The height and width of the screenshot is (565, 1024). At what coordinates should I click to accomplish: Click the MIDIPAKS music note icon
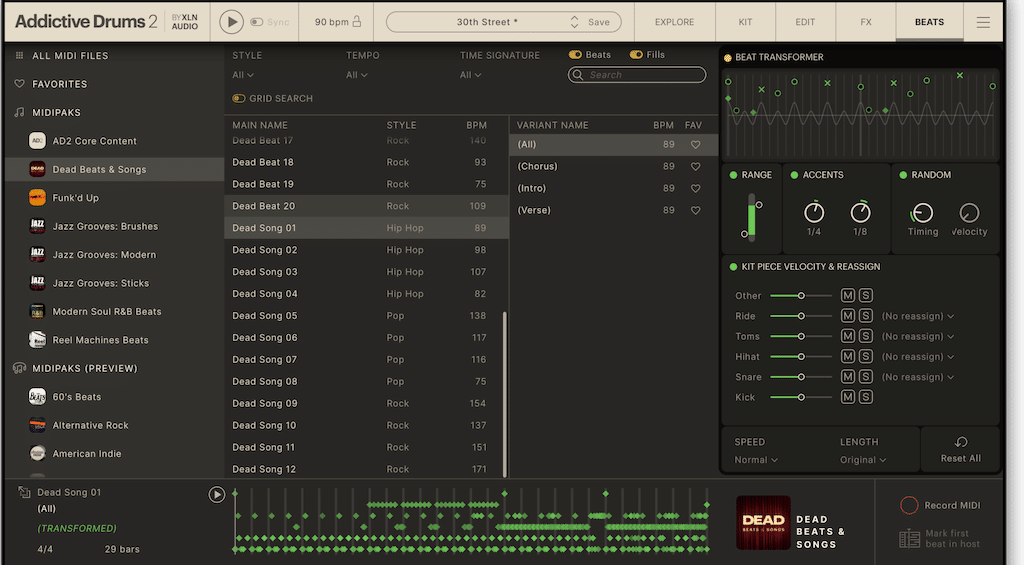pos(20,112)
